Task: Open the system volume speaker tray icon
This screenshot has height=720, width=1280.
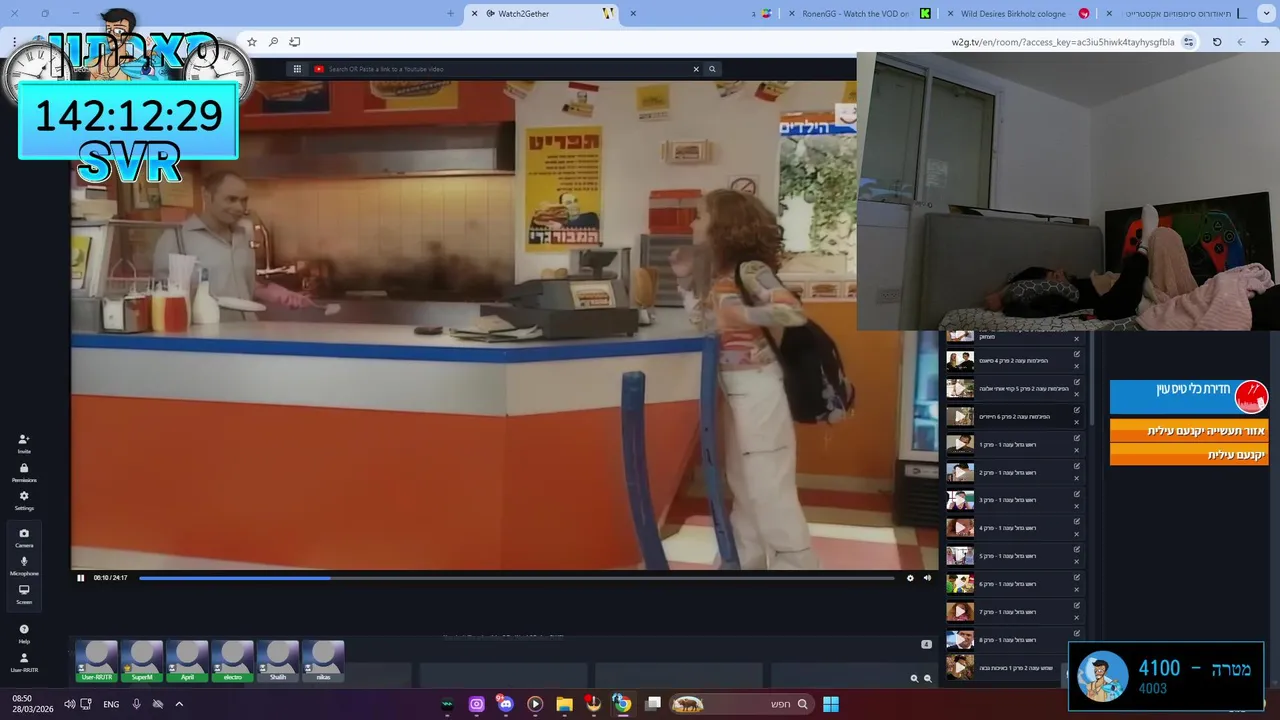Action: tap(69, 704)
